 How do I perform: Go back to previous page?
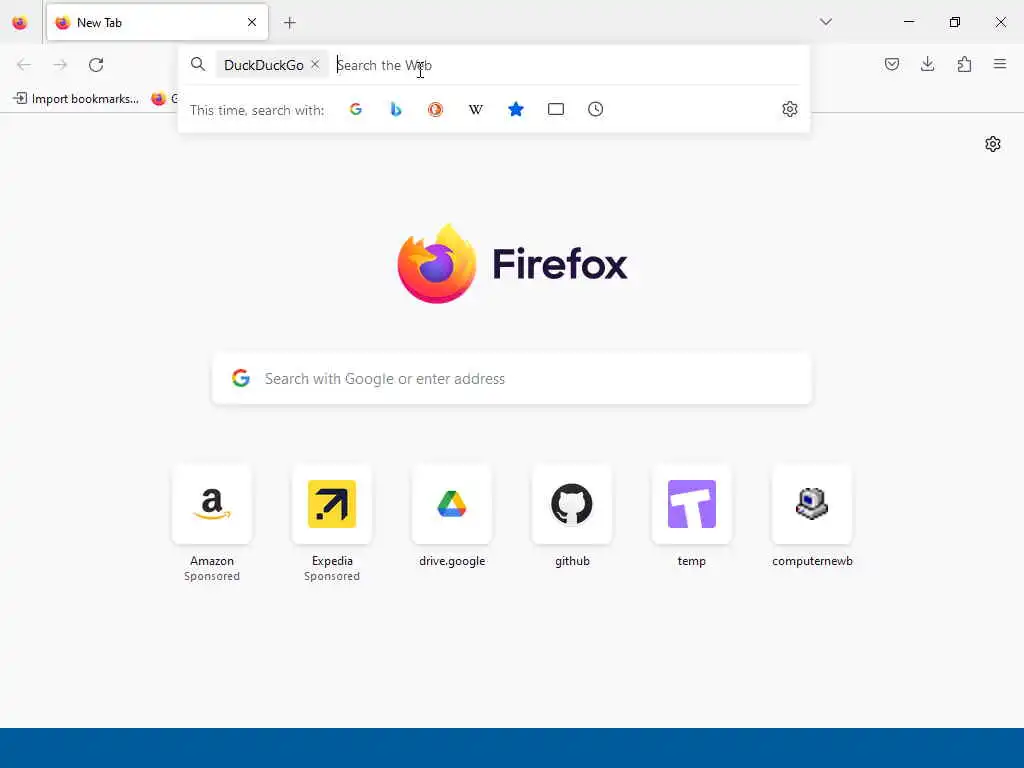tap(24, 65)
